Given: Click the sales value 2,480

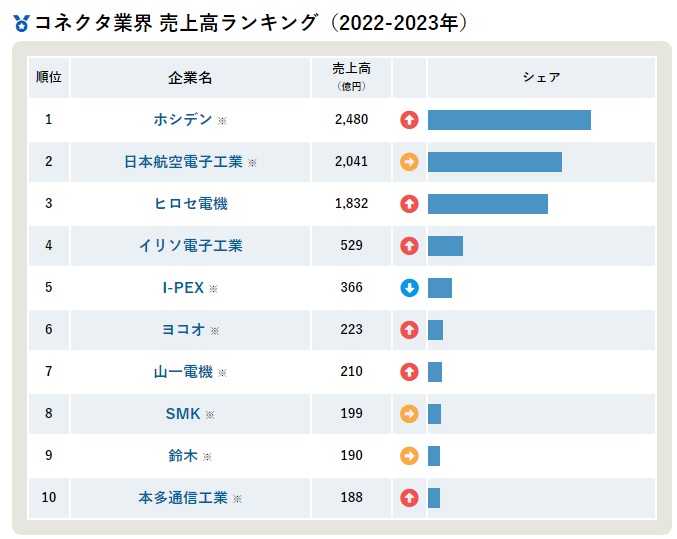Looking at the screenshot, I should [351, 119].
